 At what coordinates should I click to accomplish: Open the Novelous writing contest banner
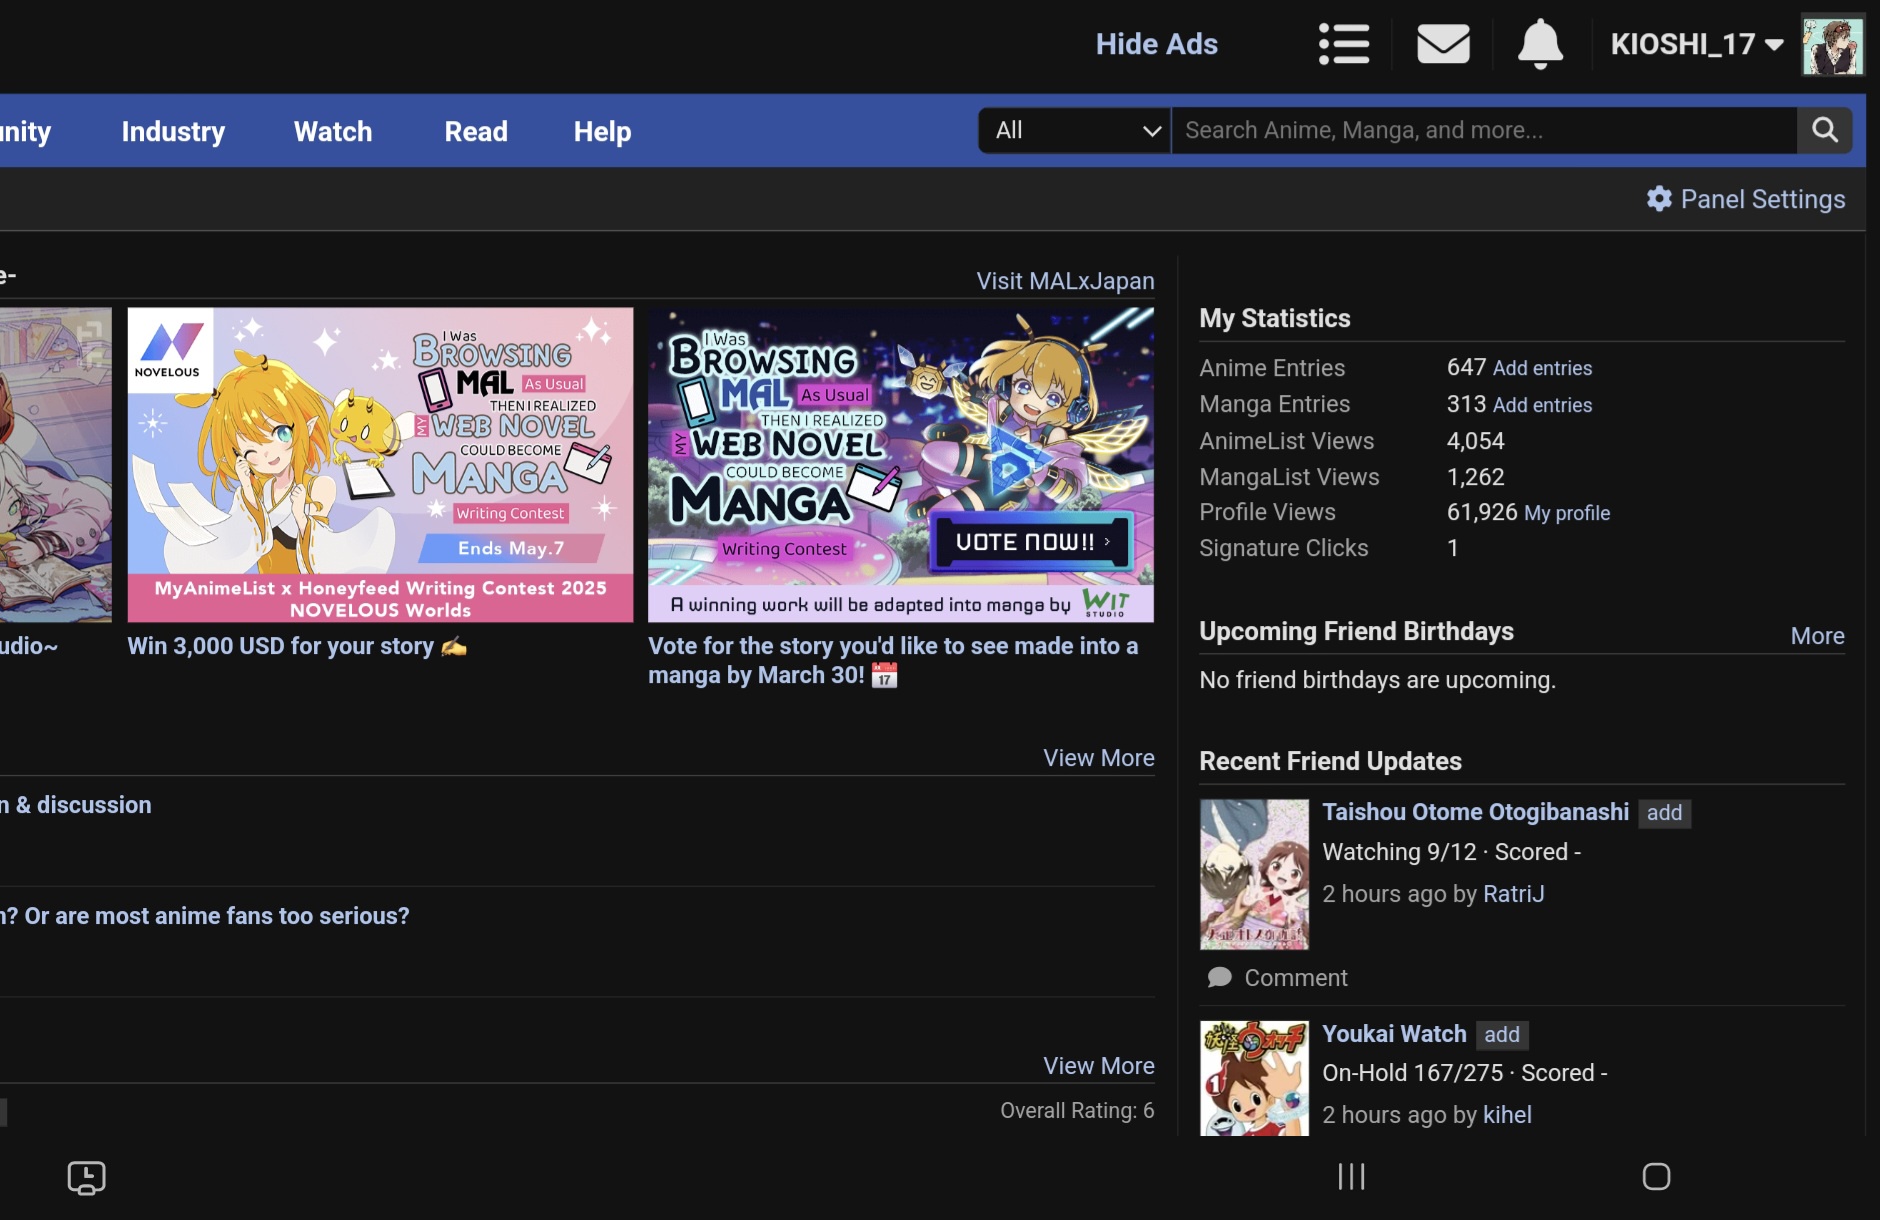(x=380, y=464)
